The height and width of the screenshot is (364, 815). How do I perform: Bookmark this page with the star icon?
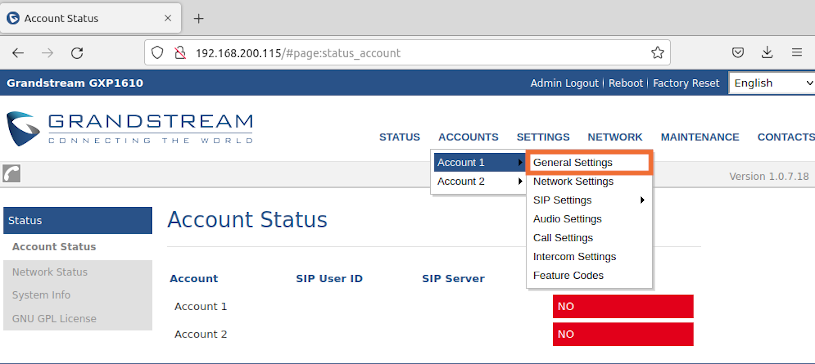click(658, 53)
